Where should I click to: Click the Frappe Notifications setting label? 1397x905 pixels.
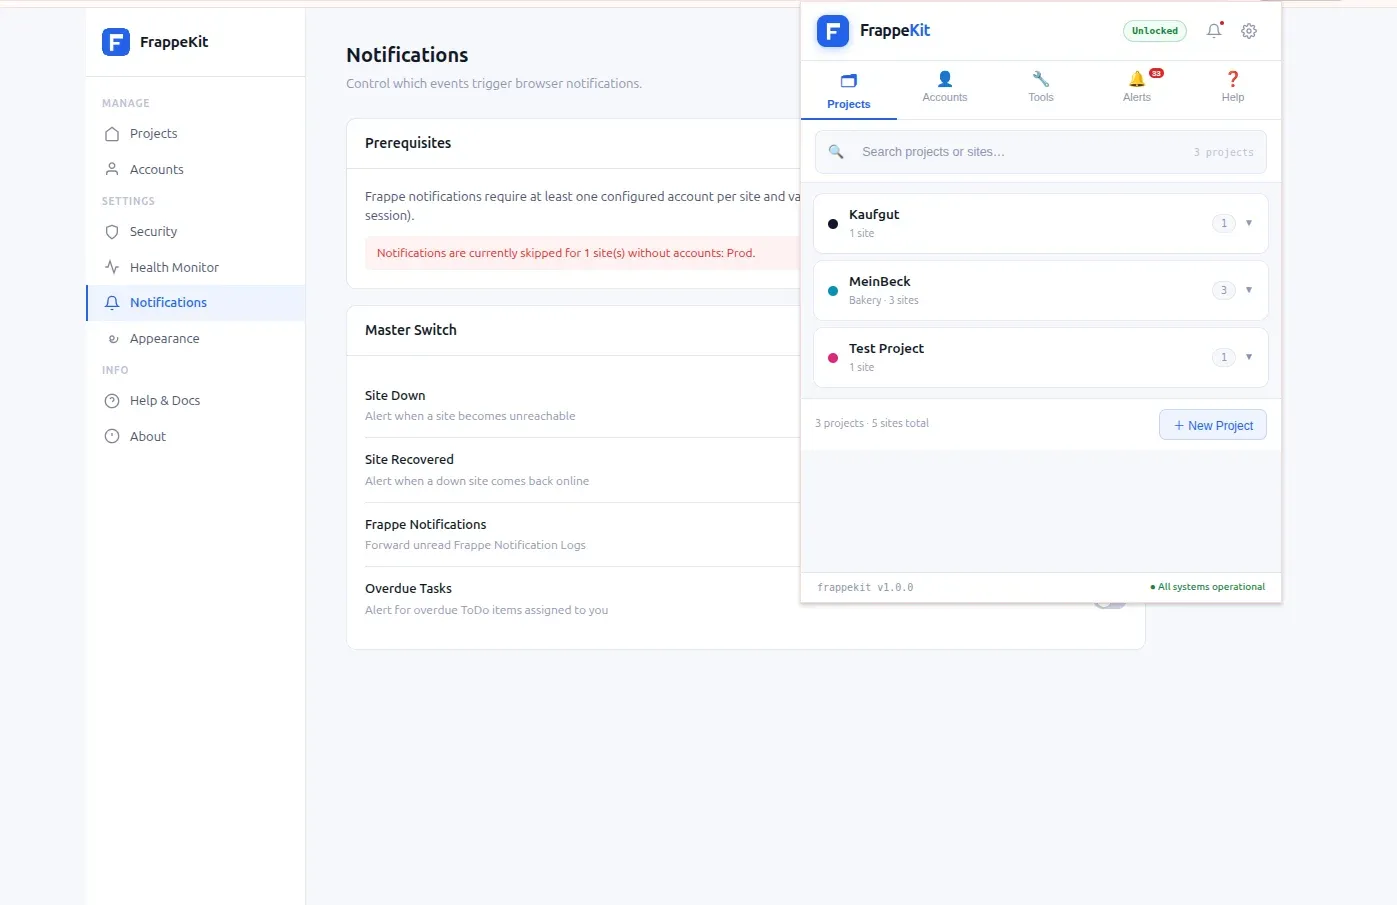(426, 525)
